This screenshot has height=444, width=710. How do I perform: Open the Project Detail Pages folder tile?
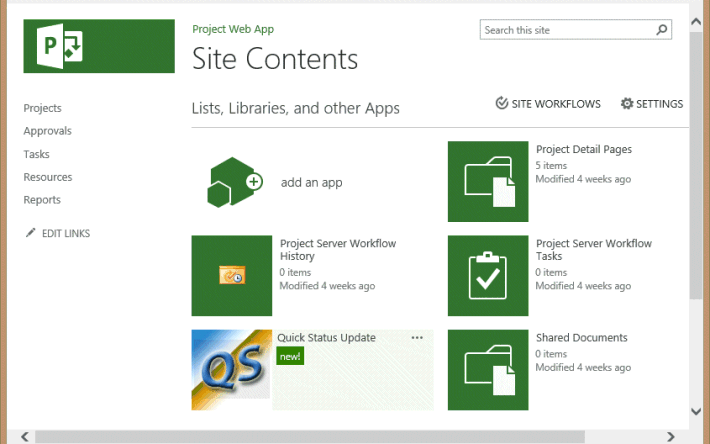point(488,181)
